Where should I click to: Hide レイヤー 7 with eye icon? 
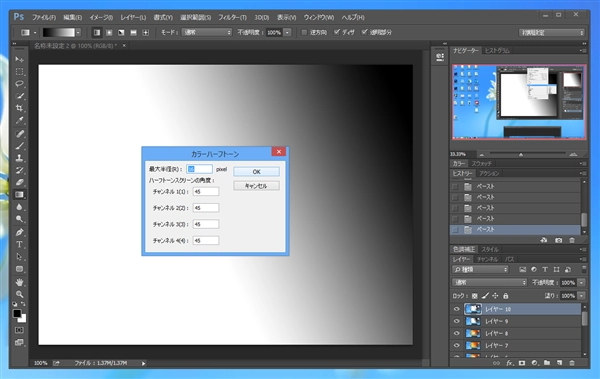[456, 346]
